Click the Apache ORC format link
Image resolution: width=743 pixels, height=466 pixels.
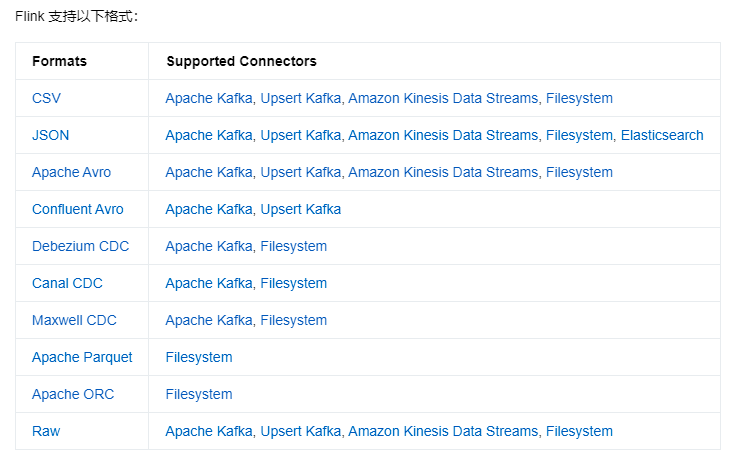[x=73, y=394]
